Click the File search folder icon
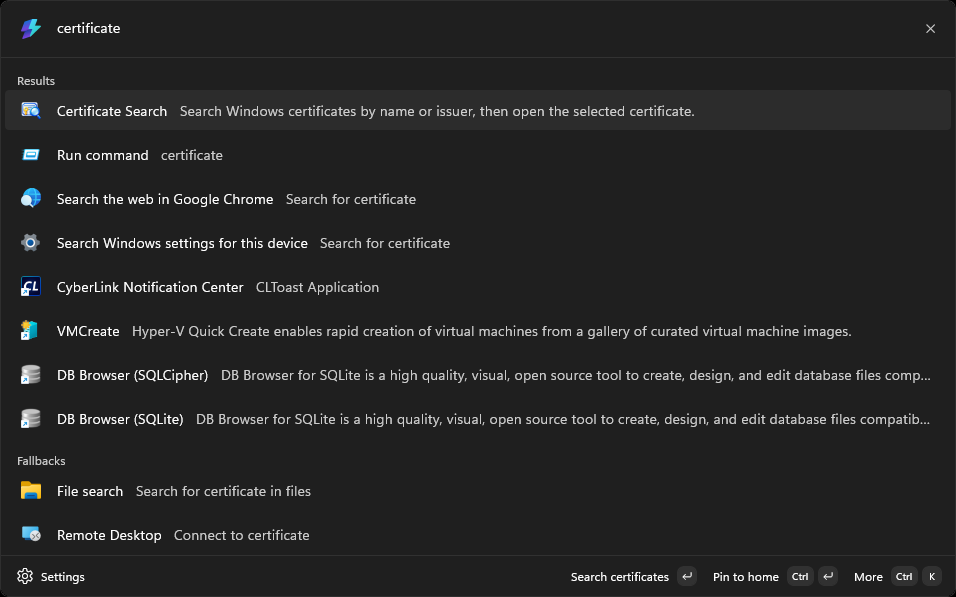 click(x=30, y=491)
